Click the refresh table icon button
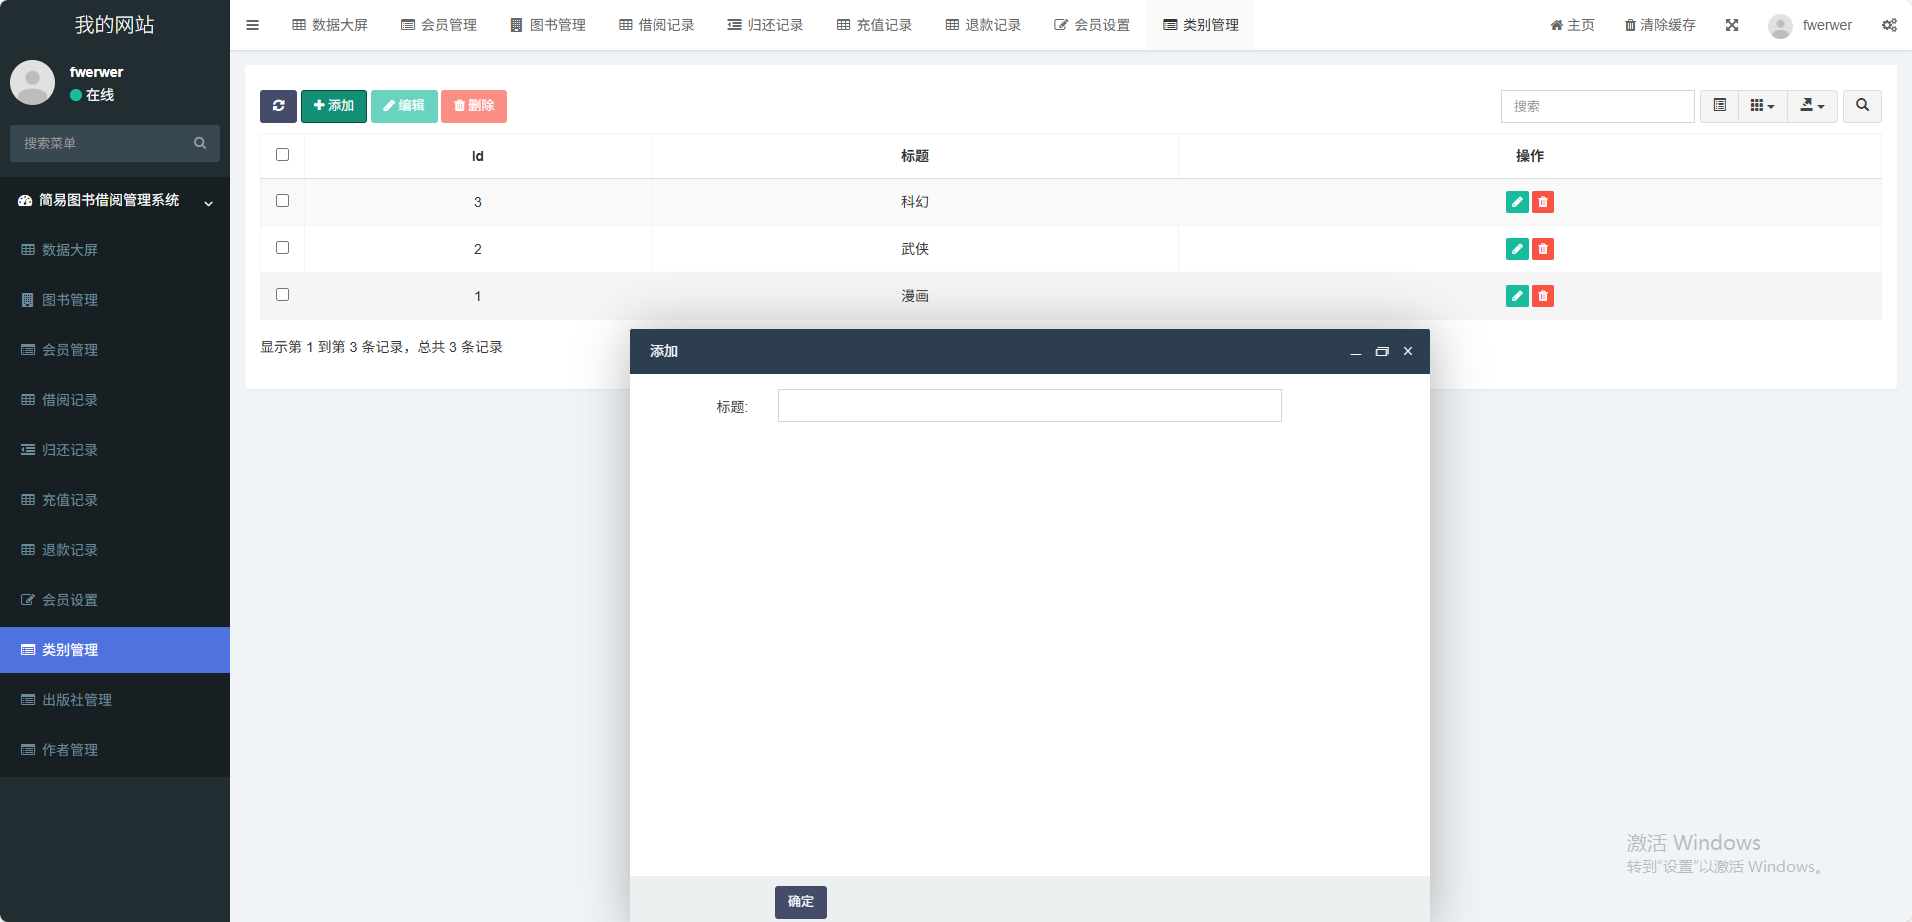1912x922 pixels. 278,106
